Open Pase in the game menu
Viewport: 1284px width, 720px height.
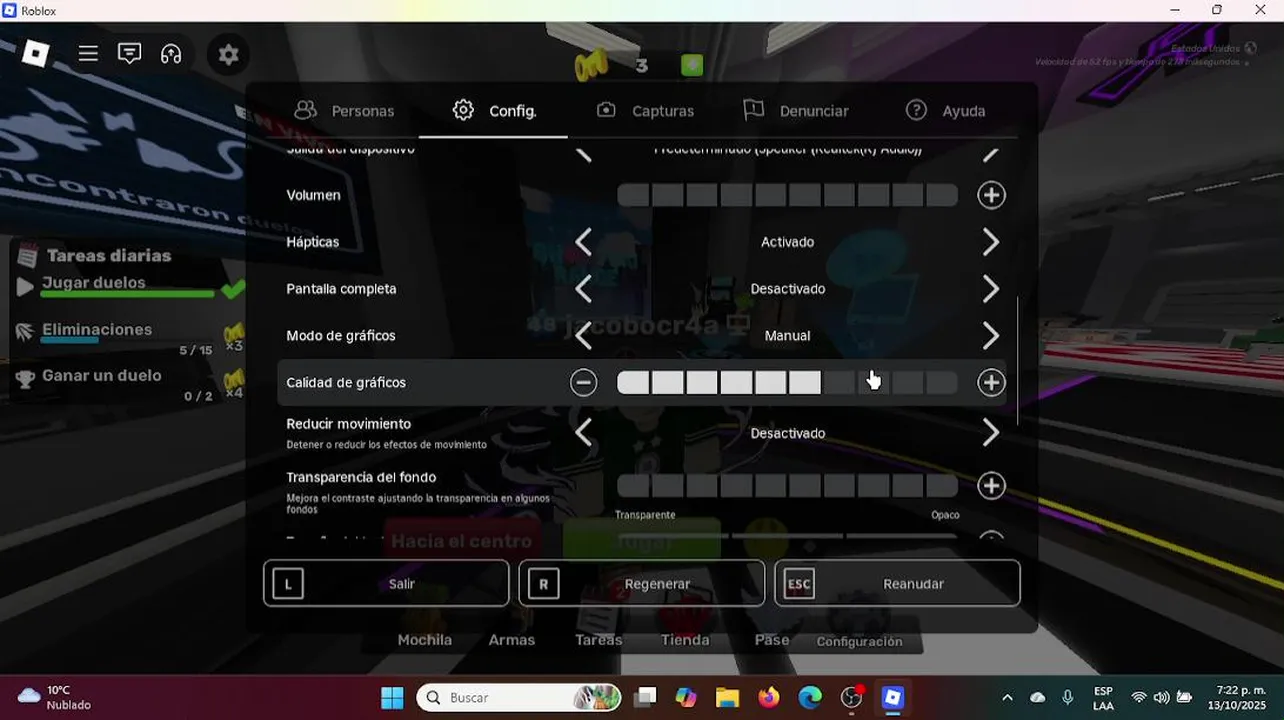click(x=772, y=640)
